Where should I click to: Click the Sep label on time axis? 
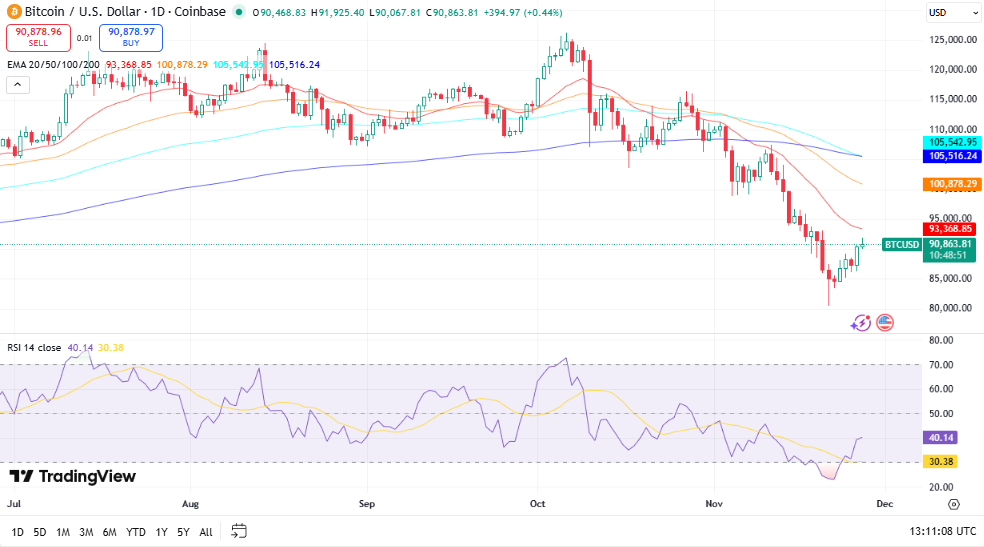[x=366, y=504]
